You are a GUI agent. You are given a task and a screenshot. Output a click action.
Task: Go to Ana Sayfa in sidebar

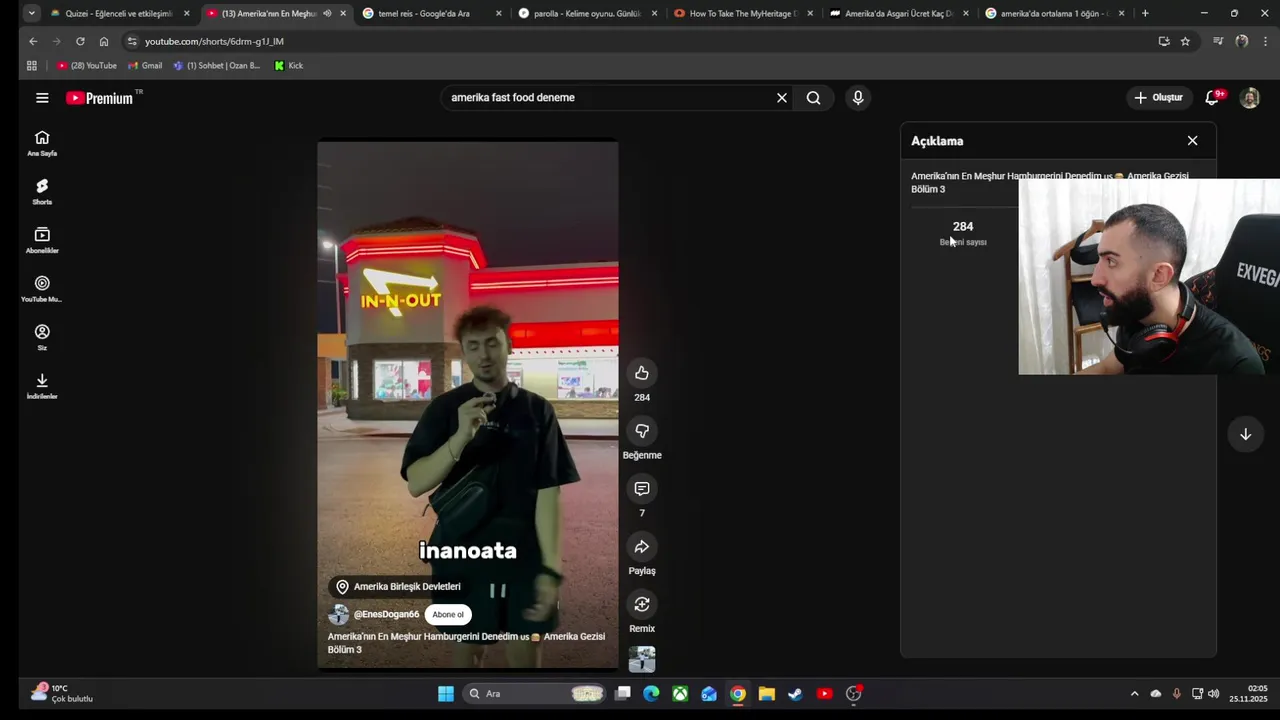[x=42, y=143]
